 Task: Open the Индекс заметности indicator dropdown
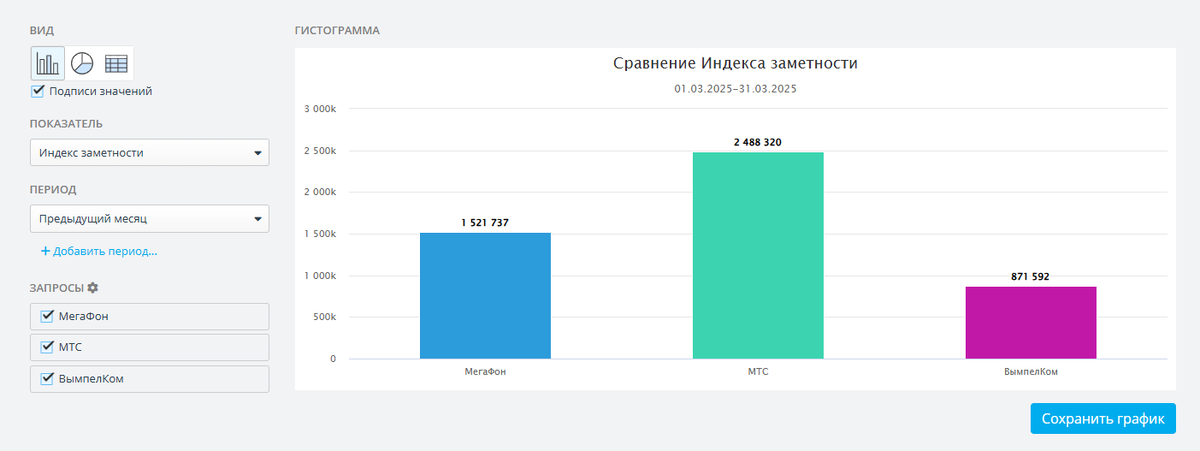(149, 153)
